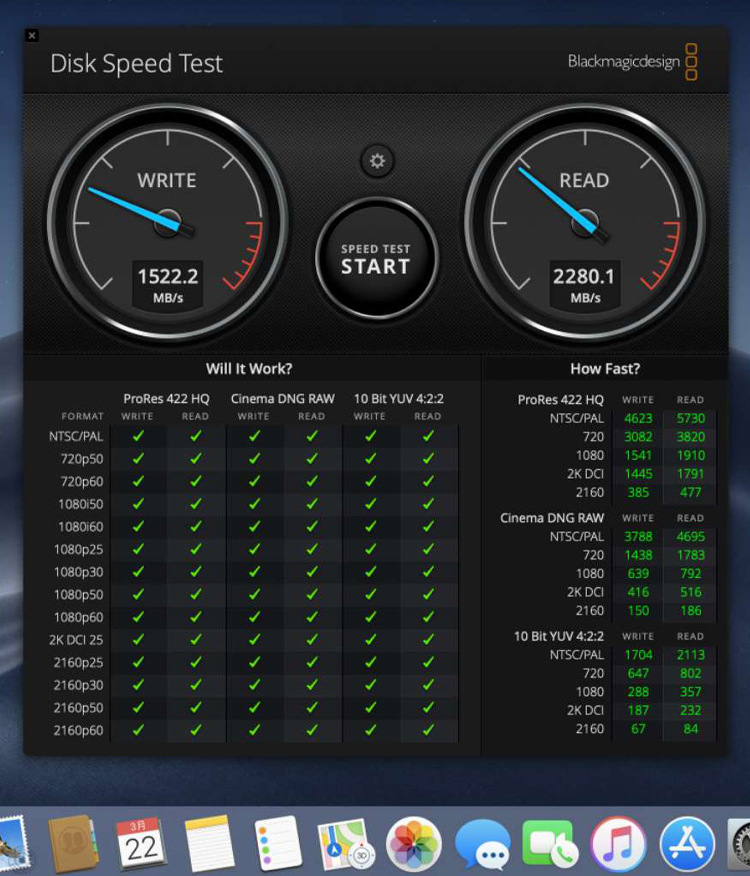The image size is (750, 876).
Task: Close the Disk Speed Test window
Action: pos(32,36)
